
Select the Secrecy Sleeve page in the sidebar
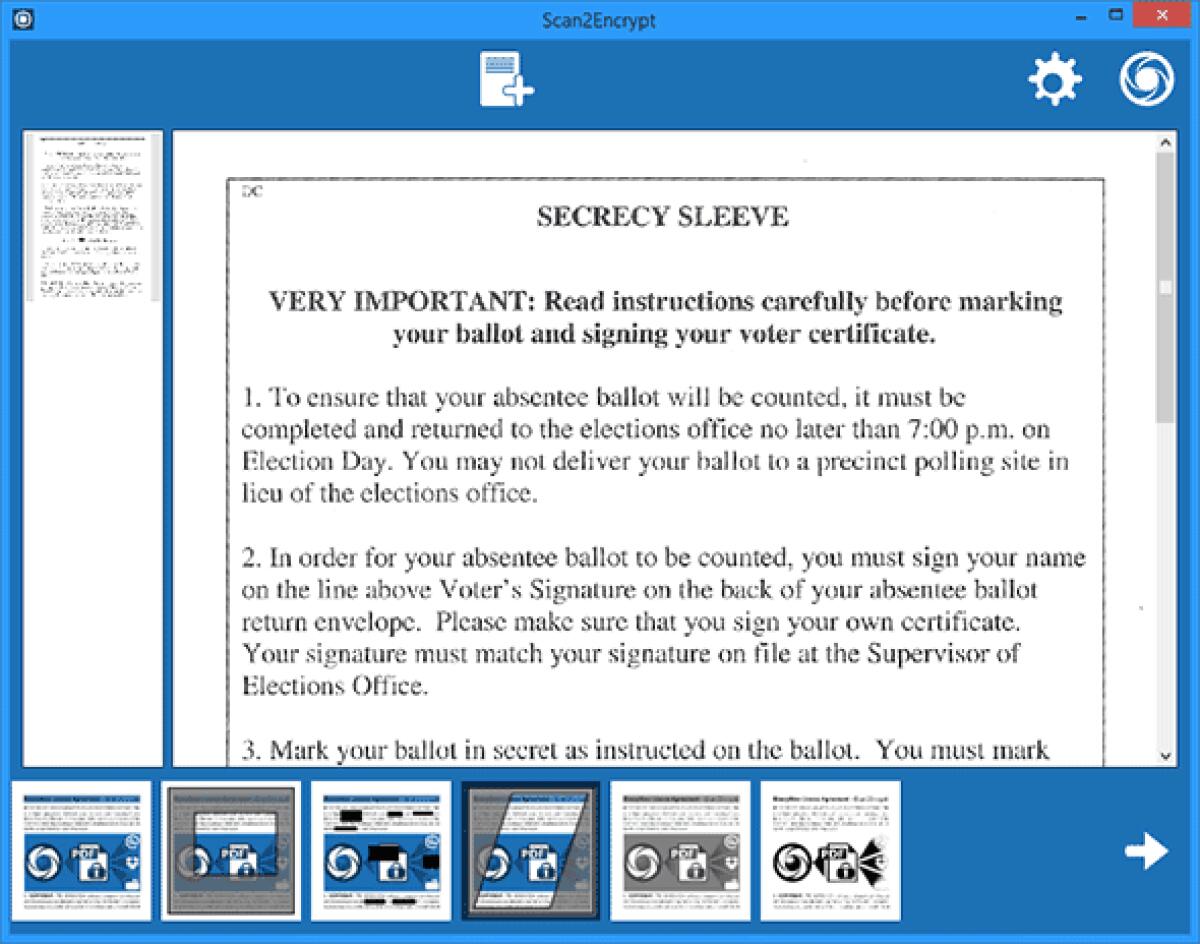coord(91,212)
